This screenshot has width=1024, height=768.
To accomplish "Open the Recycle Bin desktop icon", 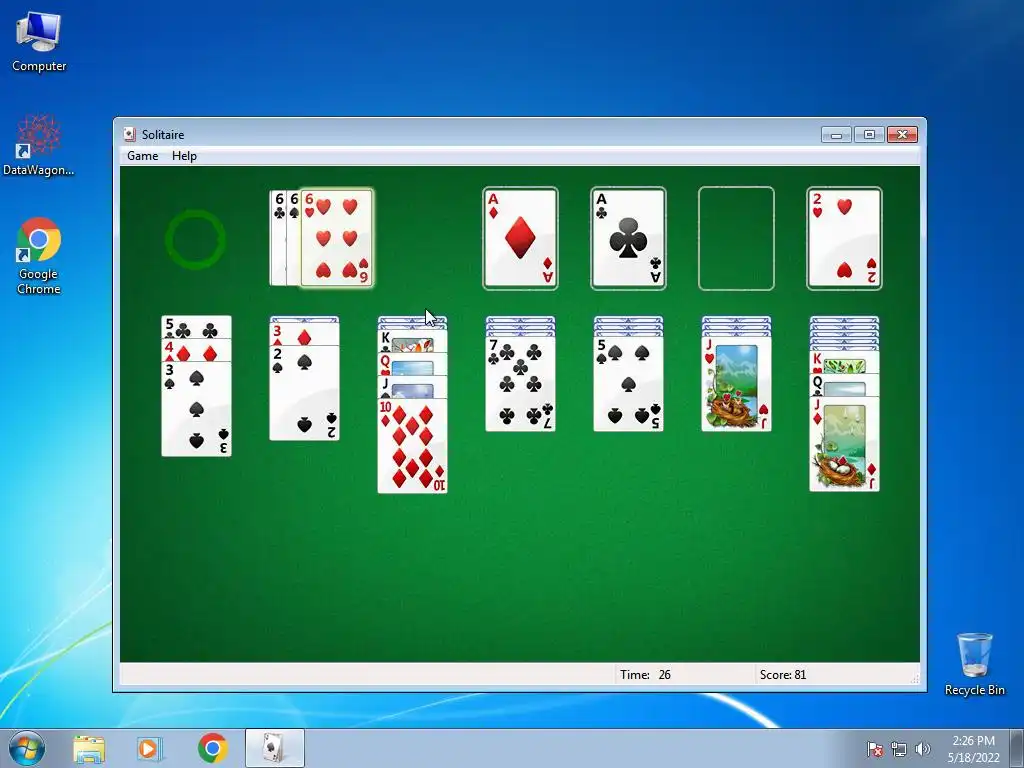I will click(974, 664).
